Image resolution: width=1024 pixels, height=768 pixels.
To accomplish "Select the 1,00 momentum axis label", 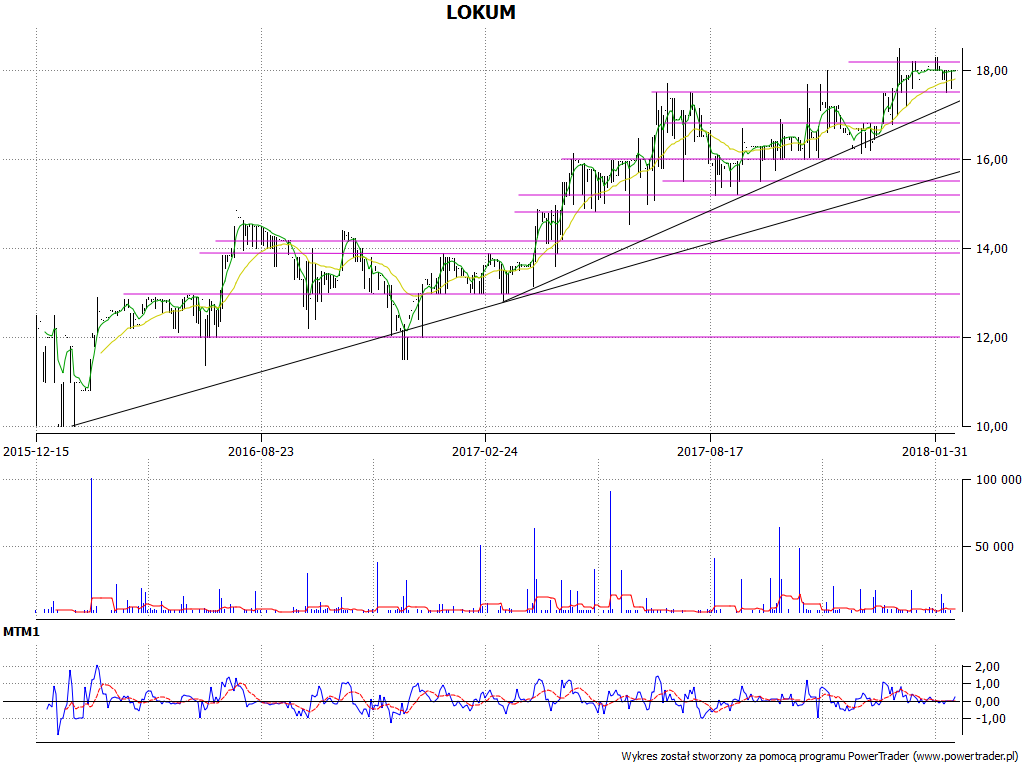I will pos(987,684).
